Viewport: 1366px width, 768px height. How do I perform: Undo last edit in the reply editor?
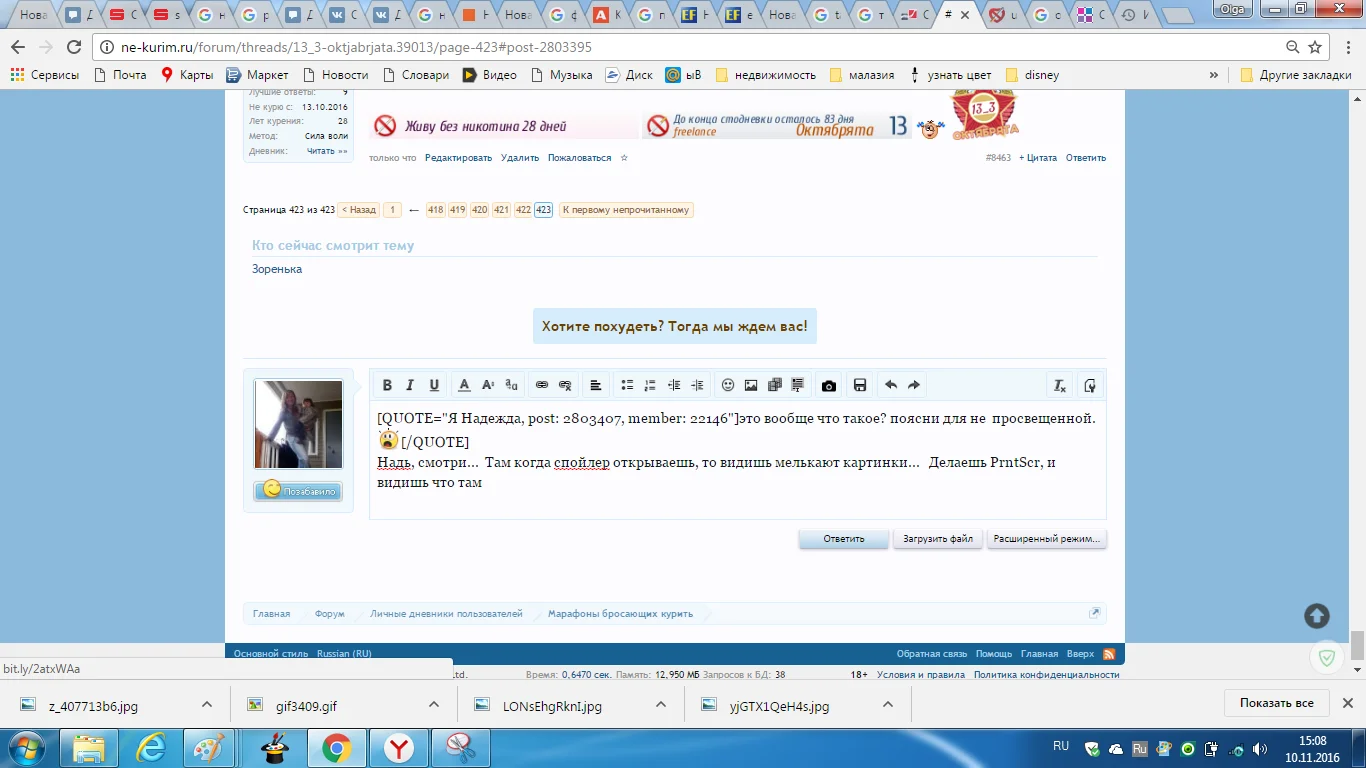pos(890,385)
